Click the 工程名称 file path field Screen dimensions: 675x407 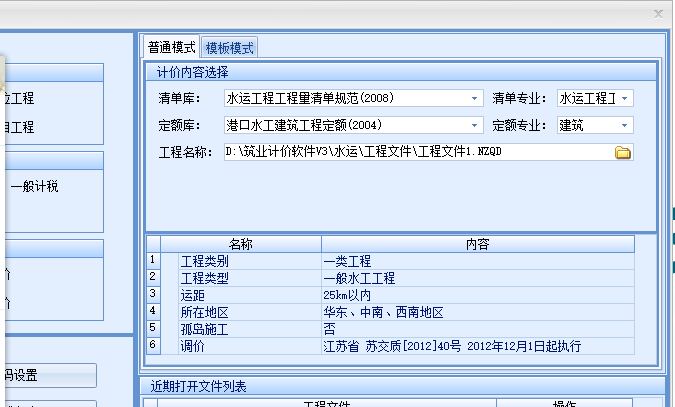[x=415, y=153]
